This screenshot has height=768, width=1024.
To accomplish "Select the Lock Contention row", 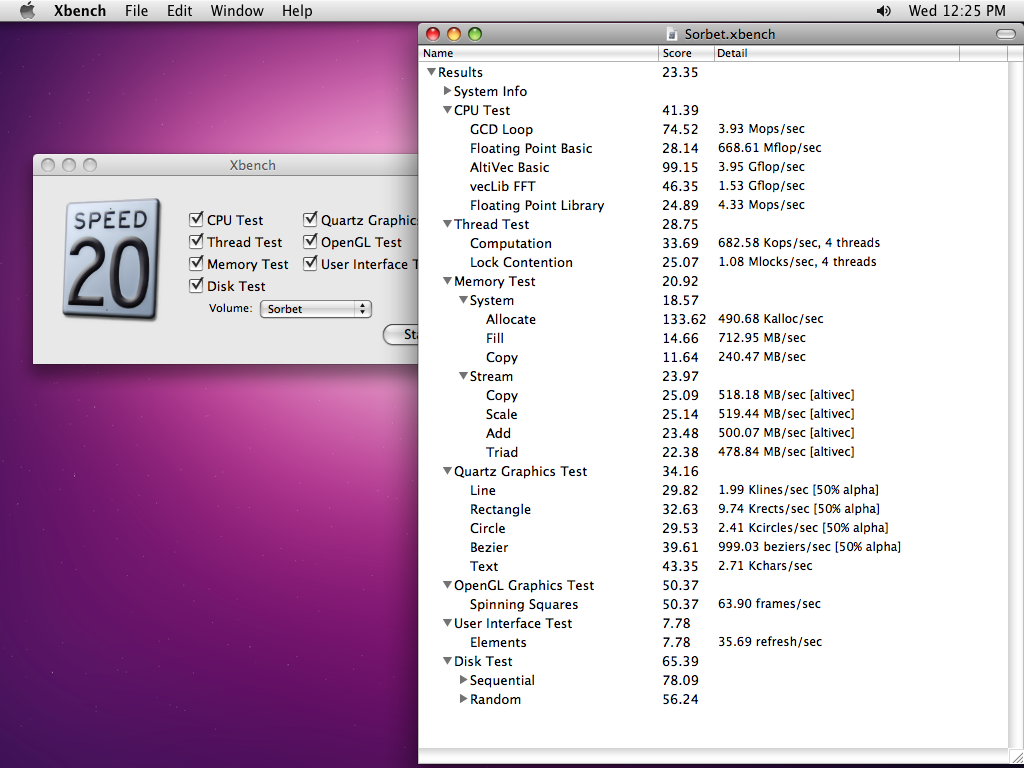I will pyautogui.click(x=713, y=262).
